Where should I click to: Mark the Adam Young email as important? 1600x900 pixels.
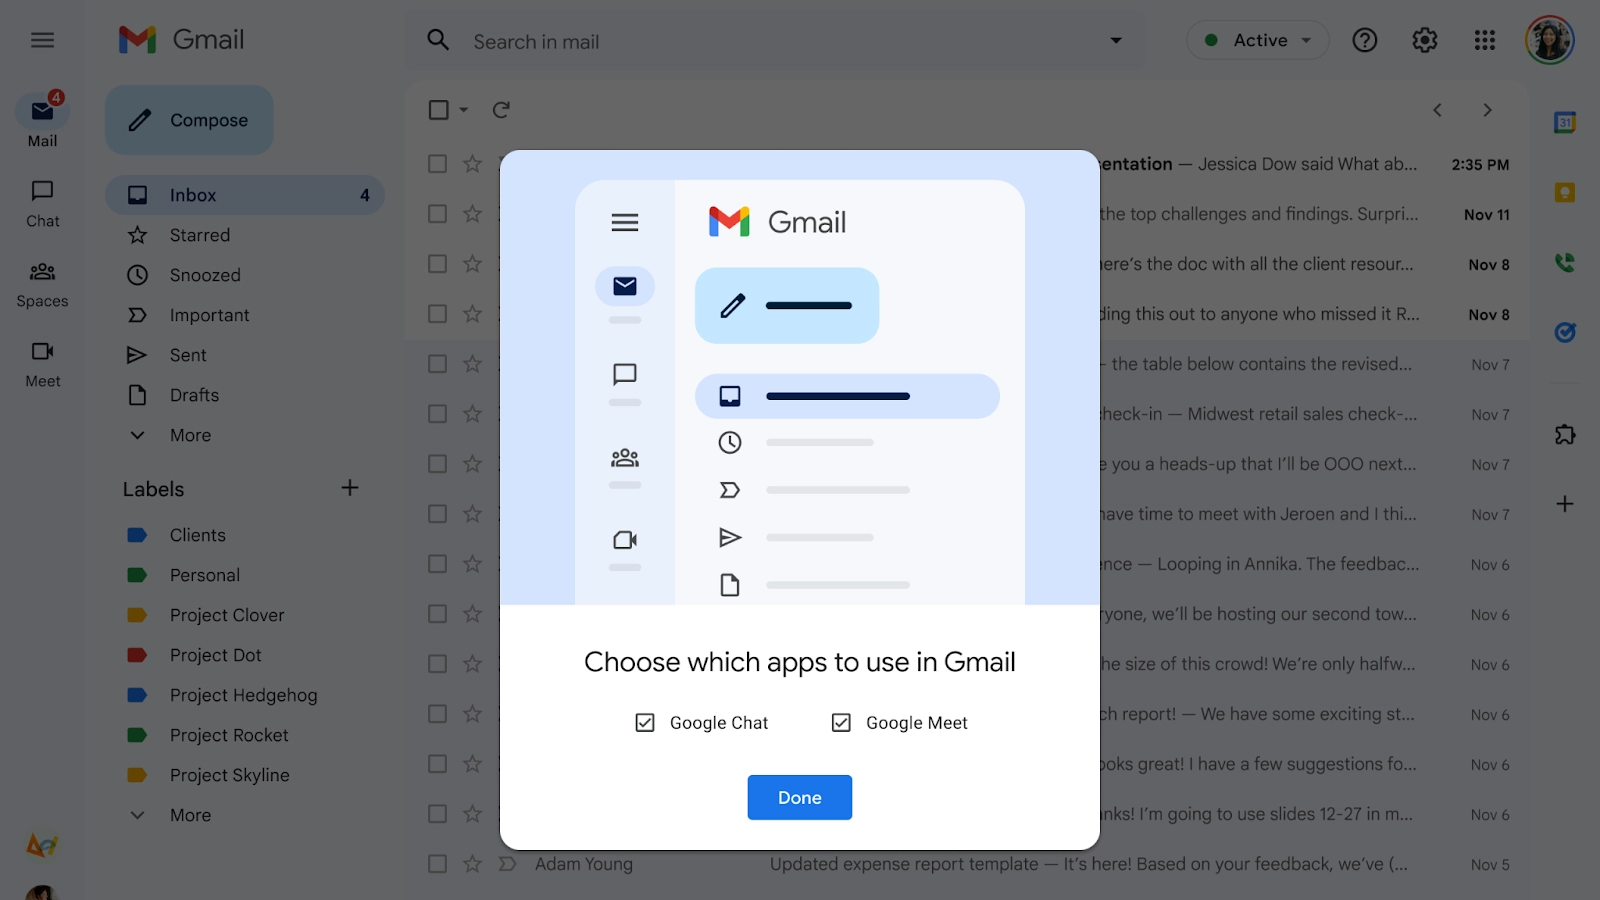coord(508,864)
